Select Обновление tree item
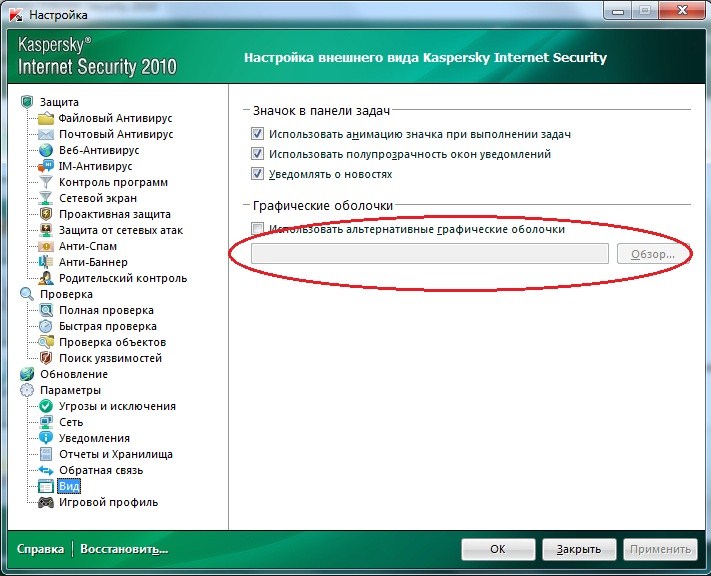Screen dimensions: 711x576 click(74, 374)
